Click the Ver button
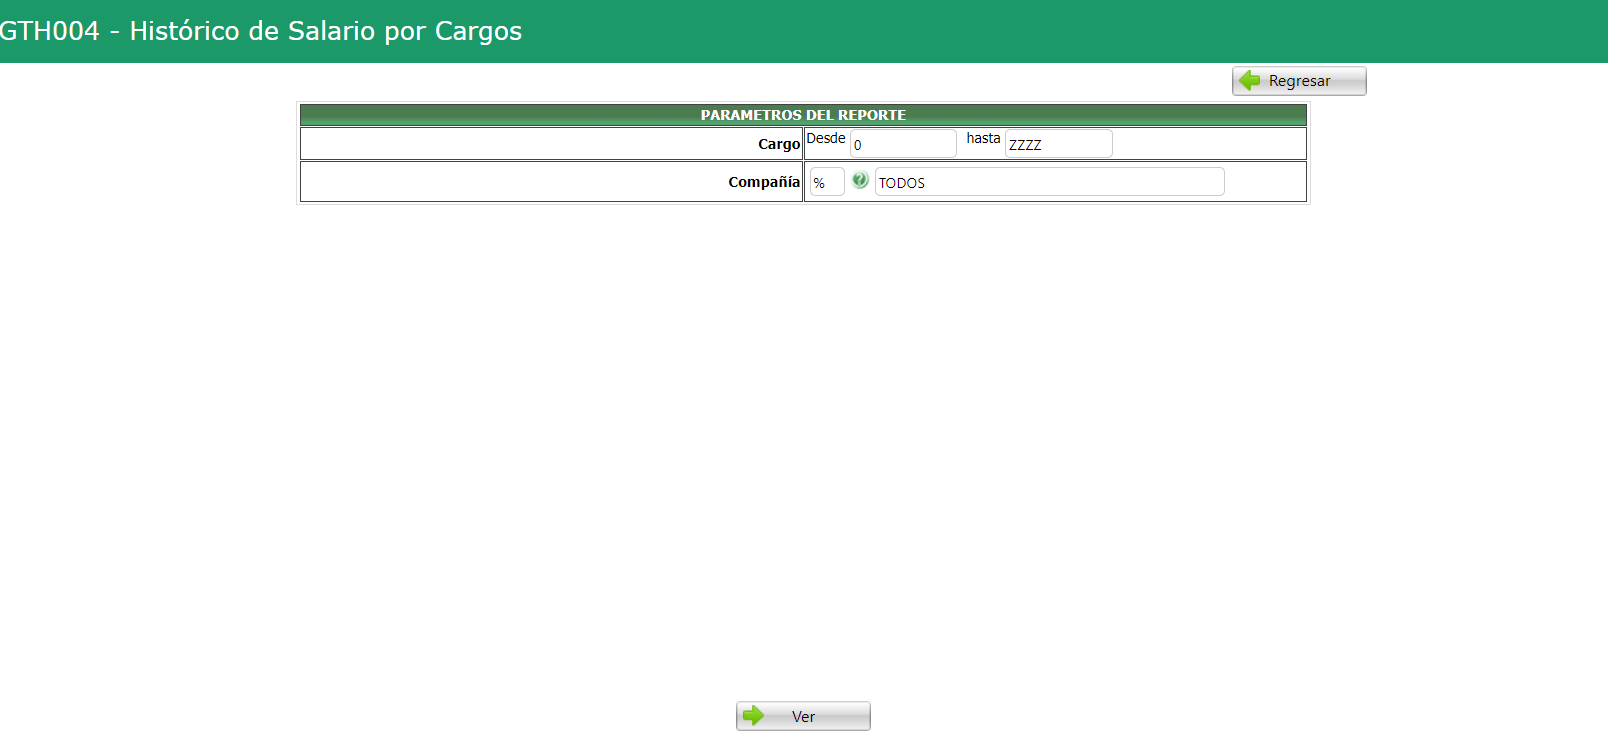The image size is (1608, 751). coord(803,716)
